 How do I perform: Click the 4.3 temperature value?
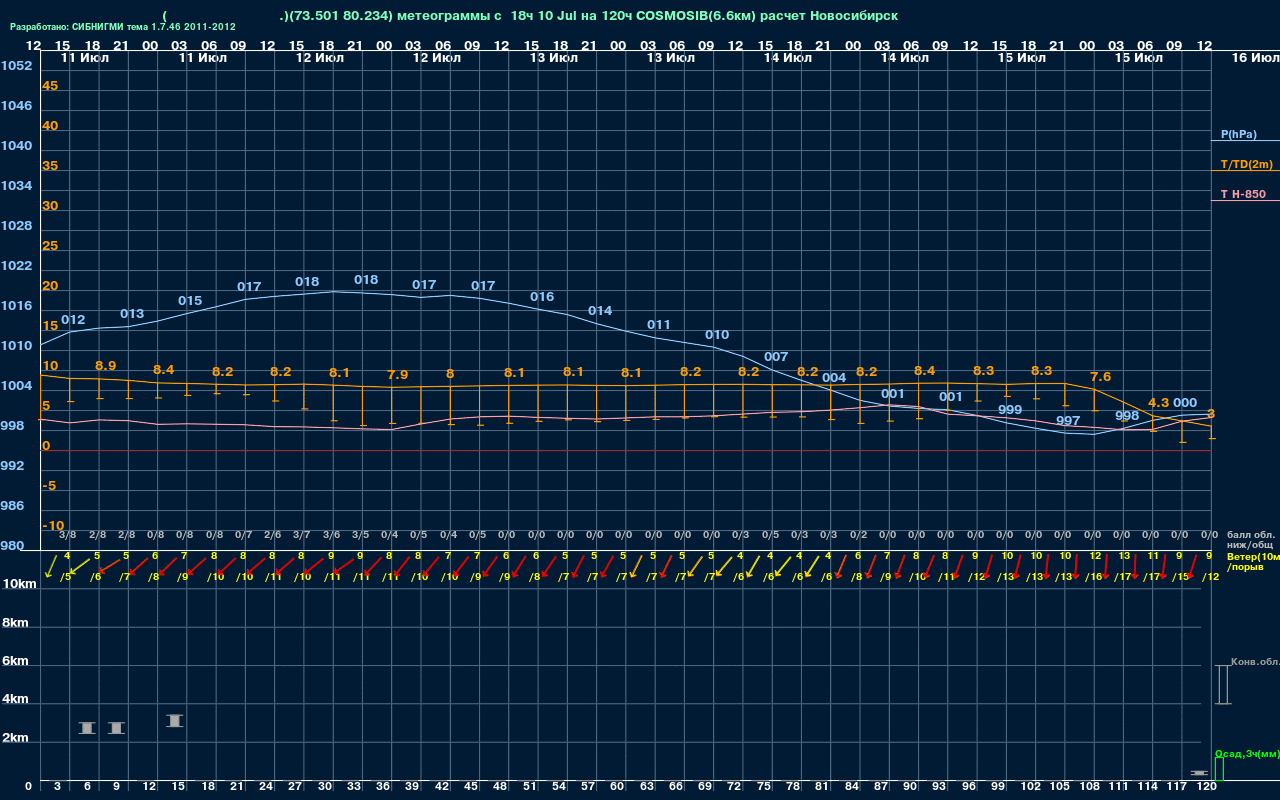[x=1158, y=403]
